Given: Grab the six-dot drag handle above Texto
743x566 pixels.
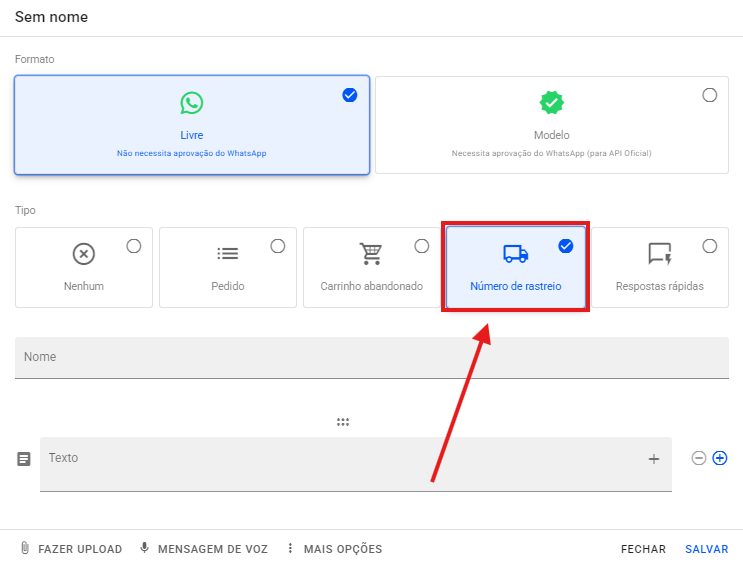Looking at the screenshot, I should [343, 422].
